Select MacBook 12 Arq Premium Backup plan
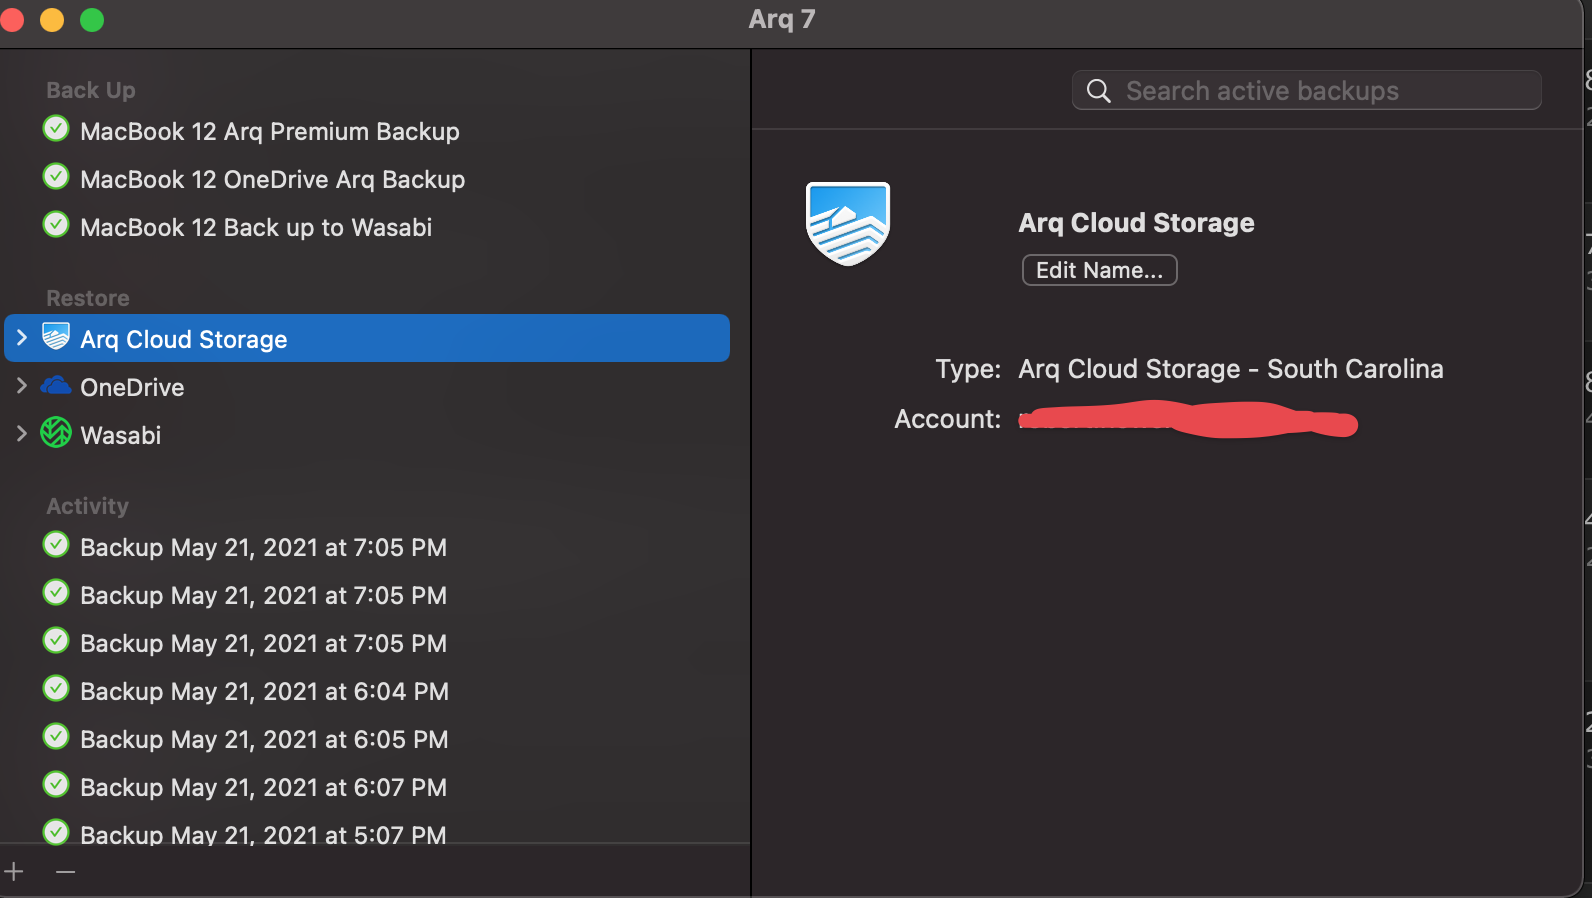Image resolution: width=1592 pixels, height=898 pixels. (270, 132)
